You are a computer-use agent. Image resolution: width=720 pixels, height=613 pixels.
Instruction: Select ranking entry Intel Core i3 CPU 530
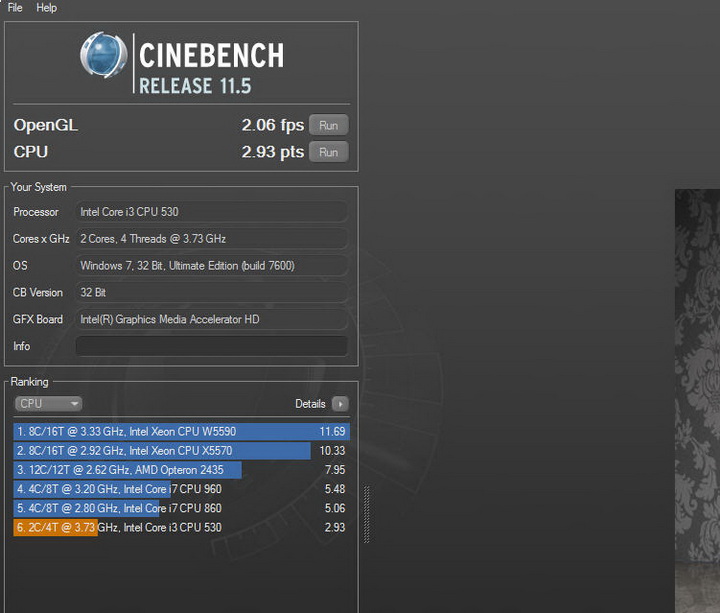tap(181, 528)
